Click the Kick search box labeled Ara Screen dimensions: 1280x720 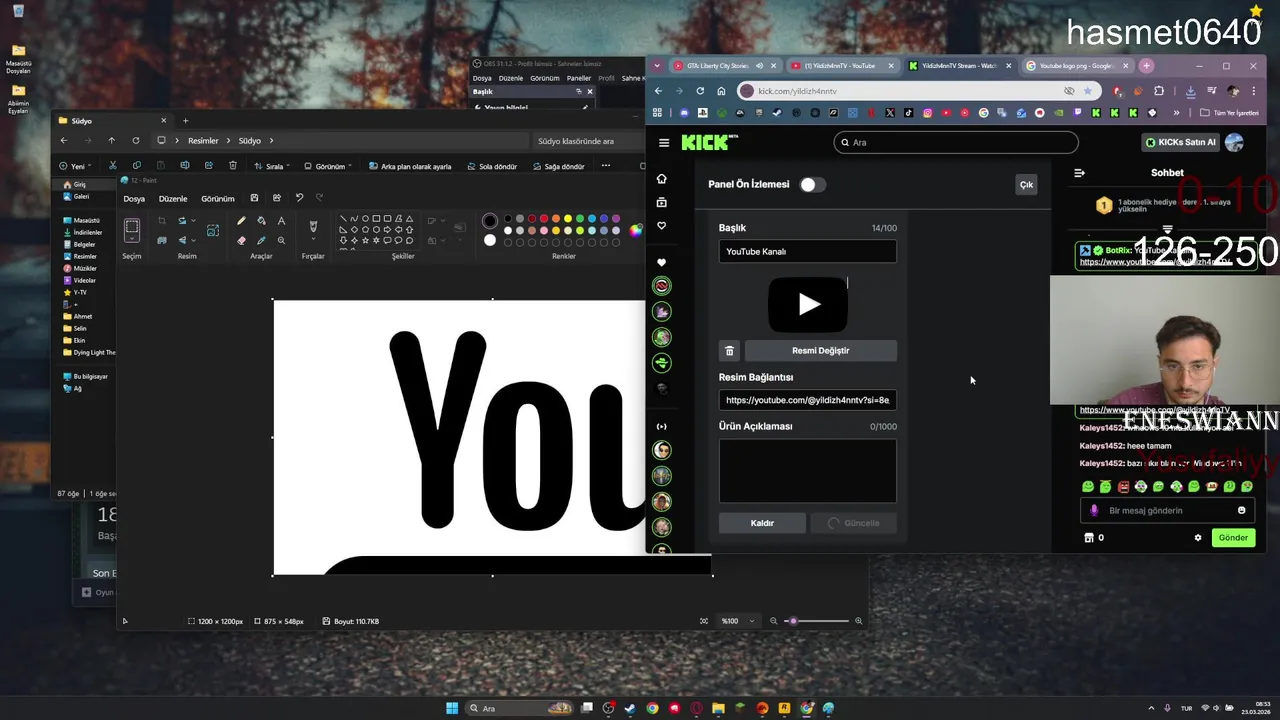coord(956,142)
